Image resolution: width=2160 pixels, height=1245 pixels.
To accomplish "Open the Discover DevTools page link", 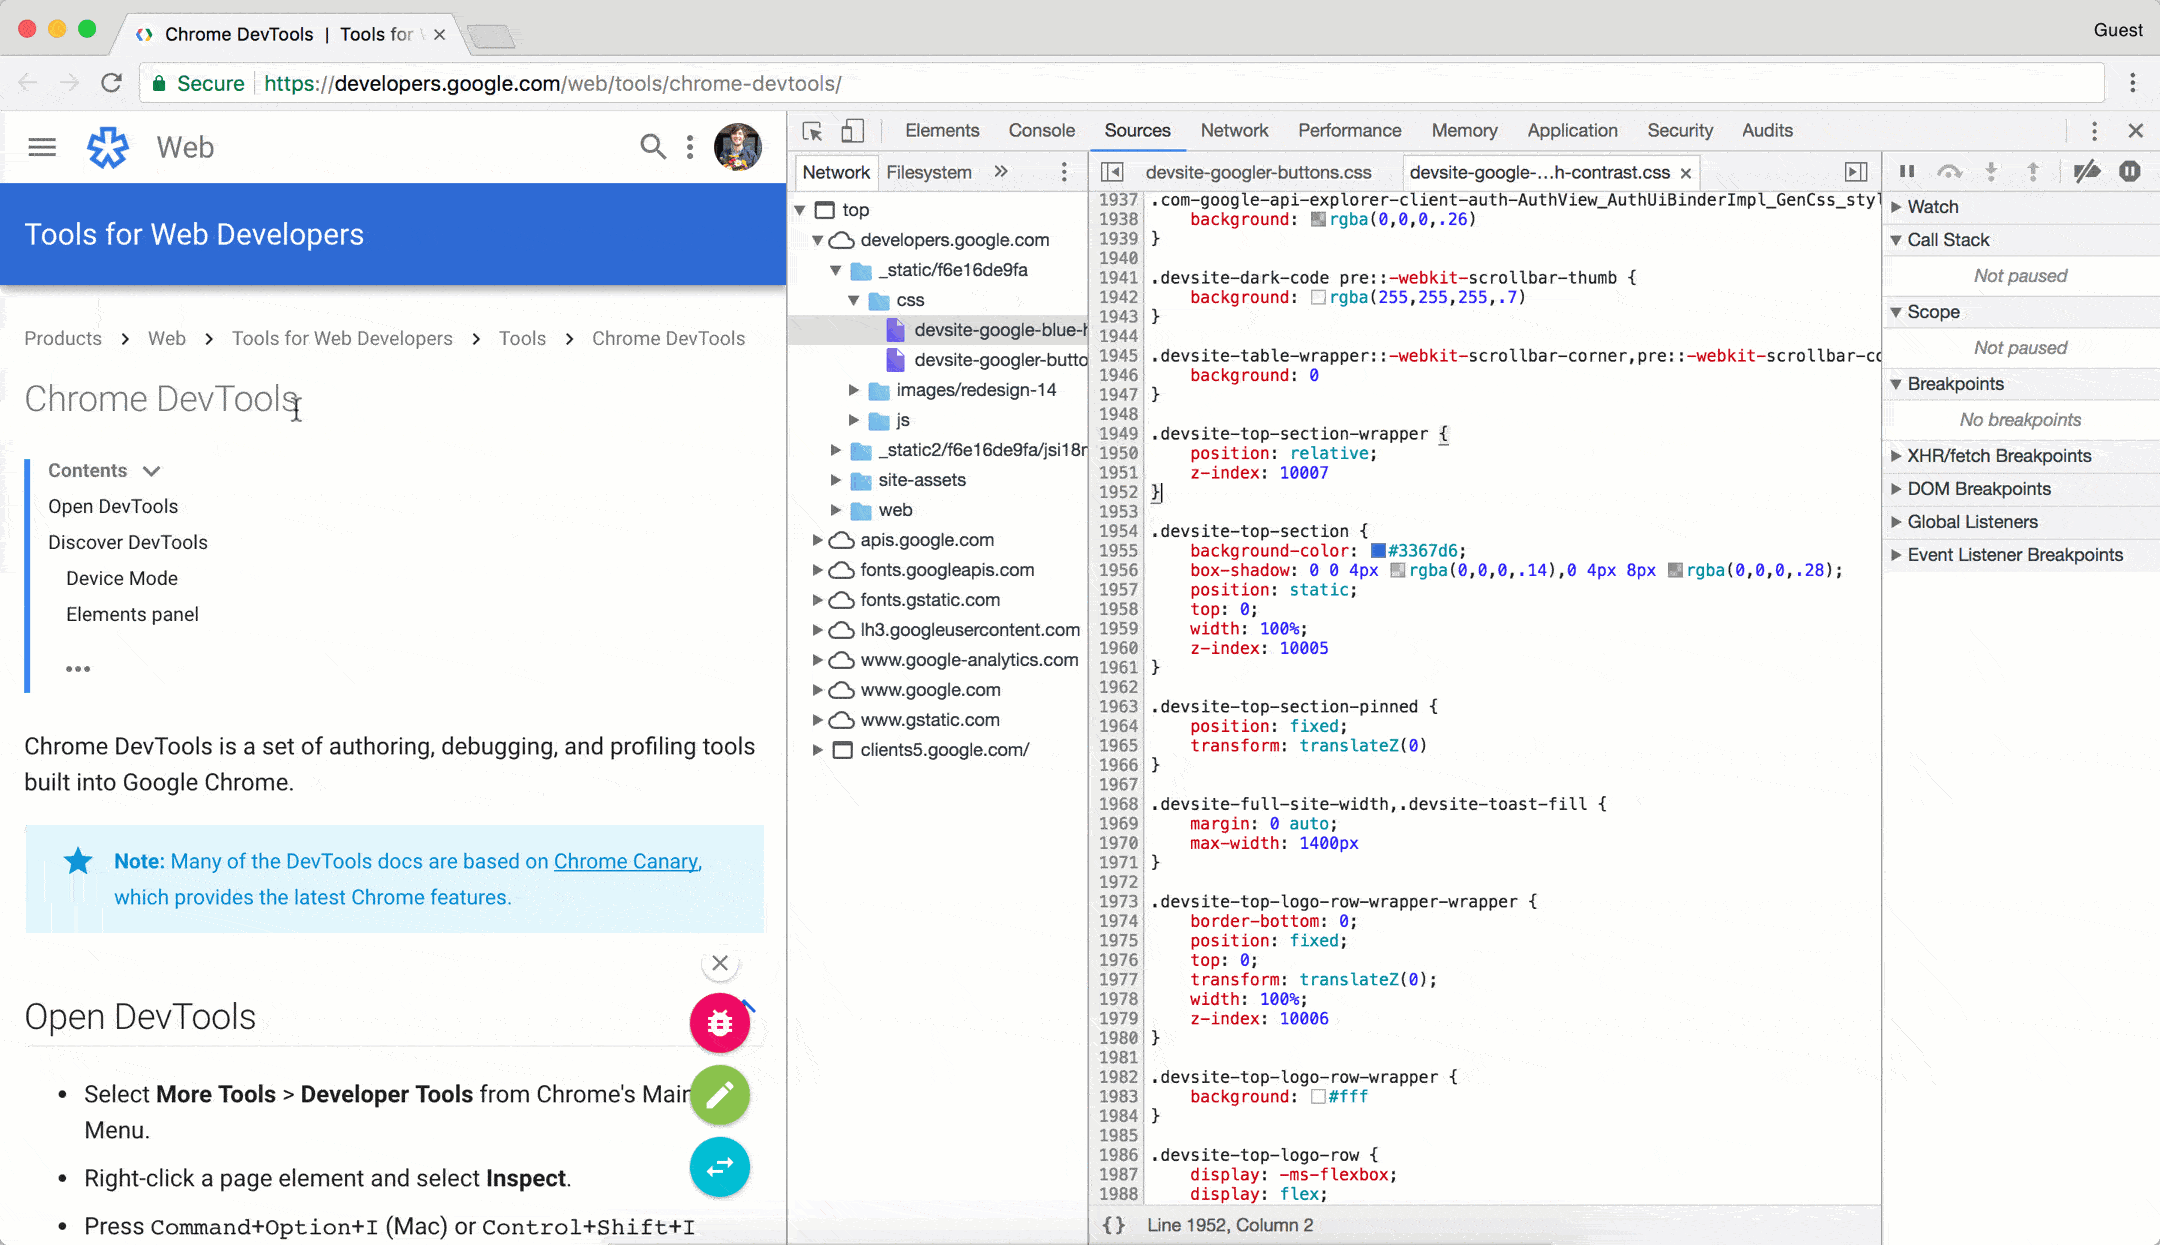I will coord(128,542).
